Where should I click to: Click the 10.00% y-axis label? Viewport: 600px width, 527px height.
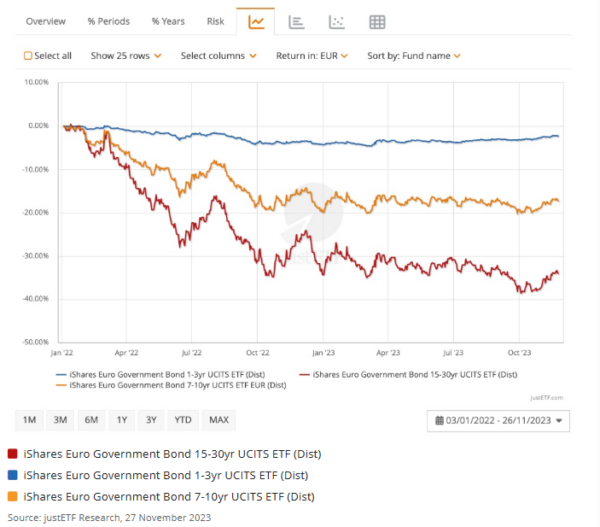(x=36, y=82)
